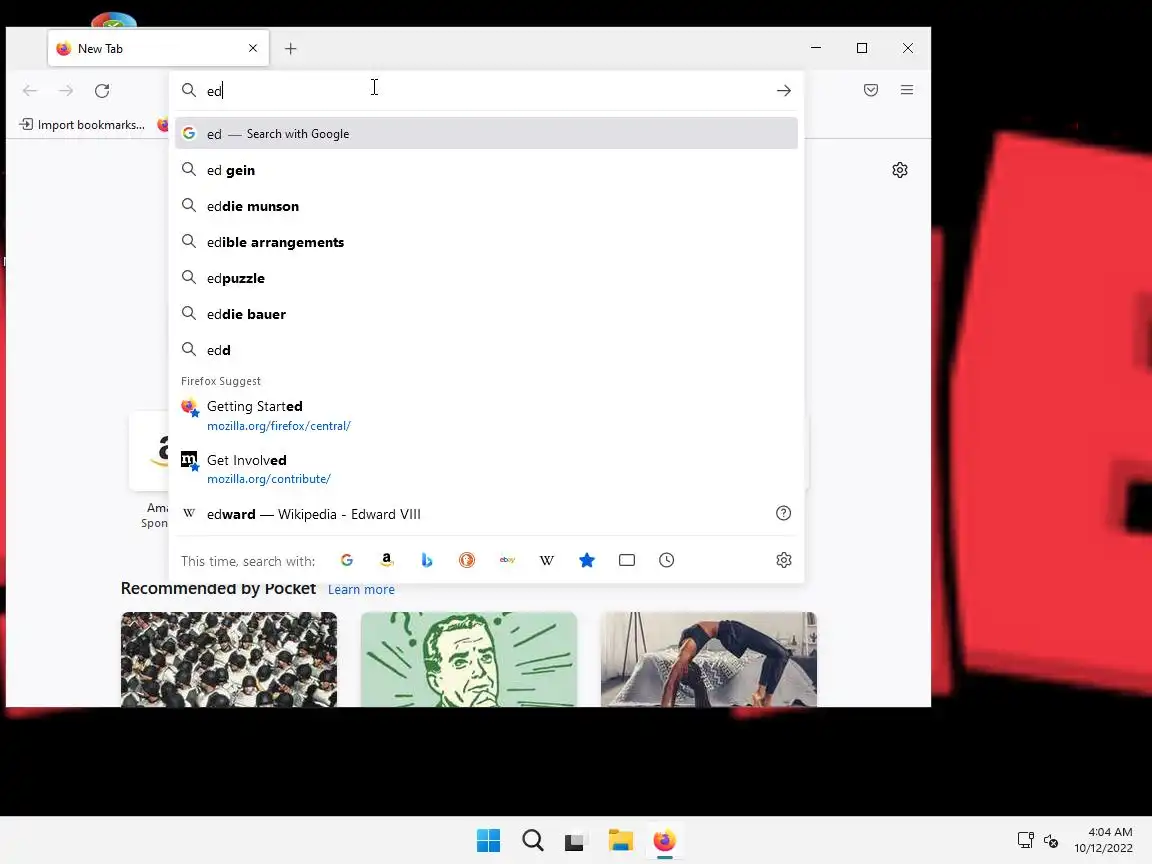Click Firefox icon on taskbar

[664, 840]
